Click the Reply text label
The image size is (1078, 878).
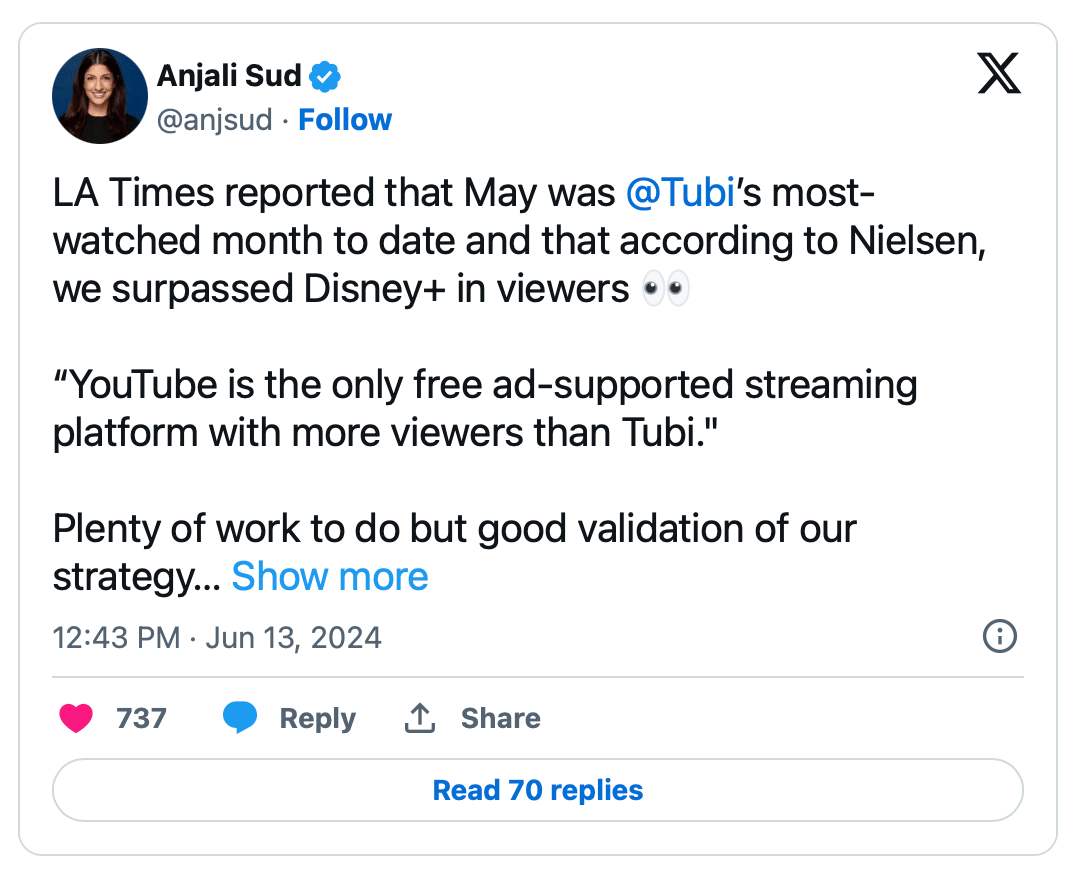pos(317,718)
